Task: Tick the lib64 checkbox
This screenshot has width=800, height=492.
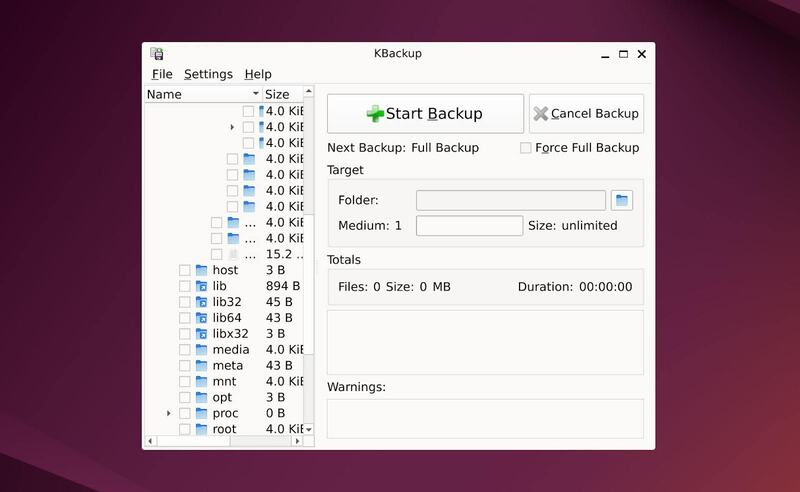Action: point(185,317)
